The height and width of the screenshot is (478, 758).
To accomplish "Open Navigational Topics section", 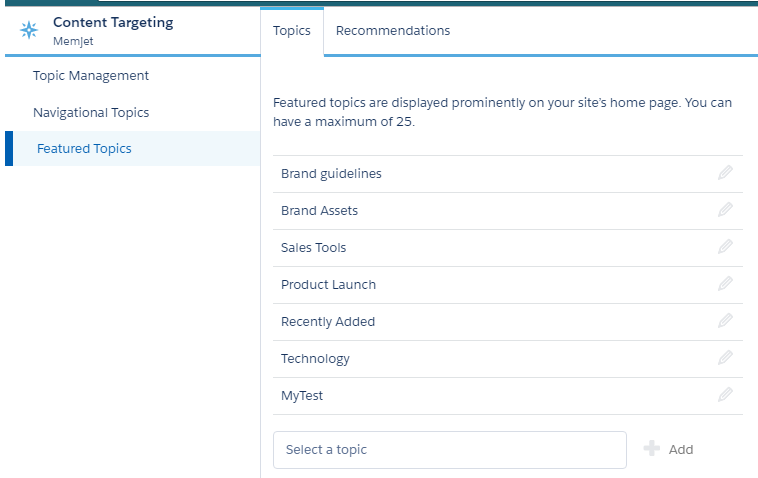I will 91,113.
